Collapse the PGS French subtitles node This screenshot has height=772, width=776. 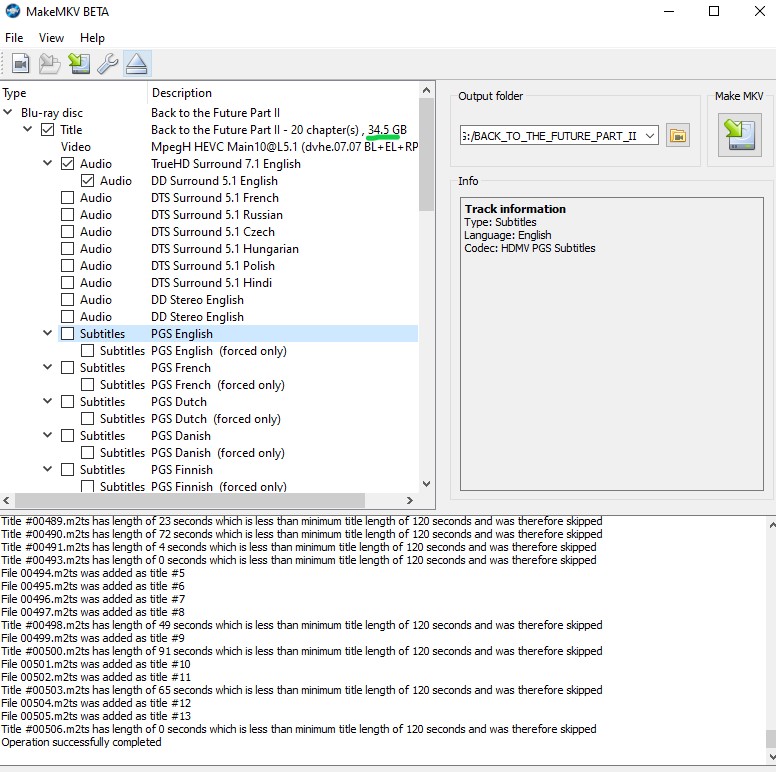pyautogui.click(x=48, y=367)
